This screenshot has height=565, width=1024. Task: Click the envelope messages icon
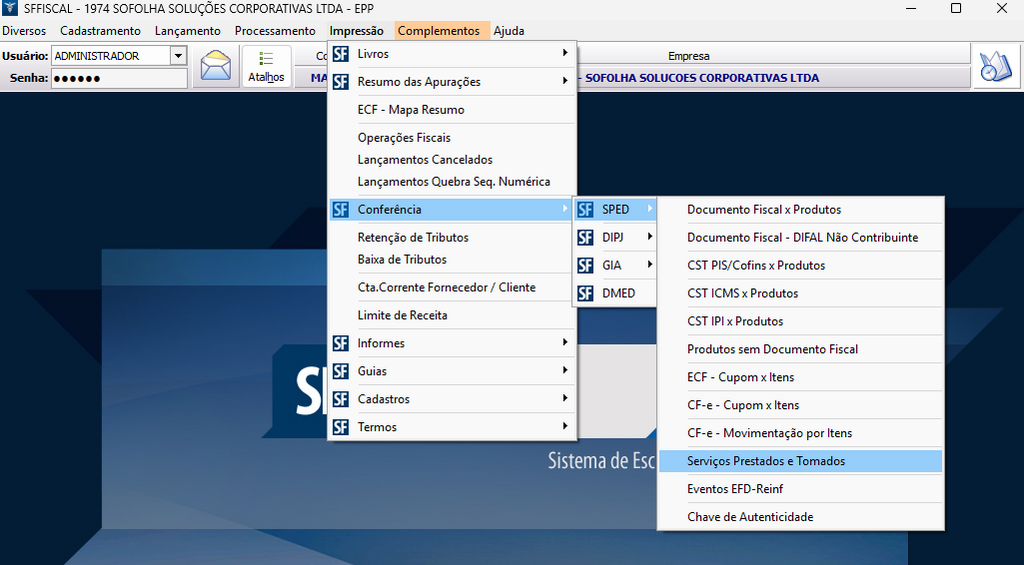215,67
